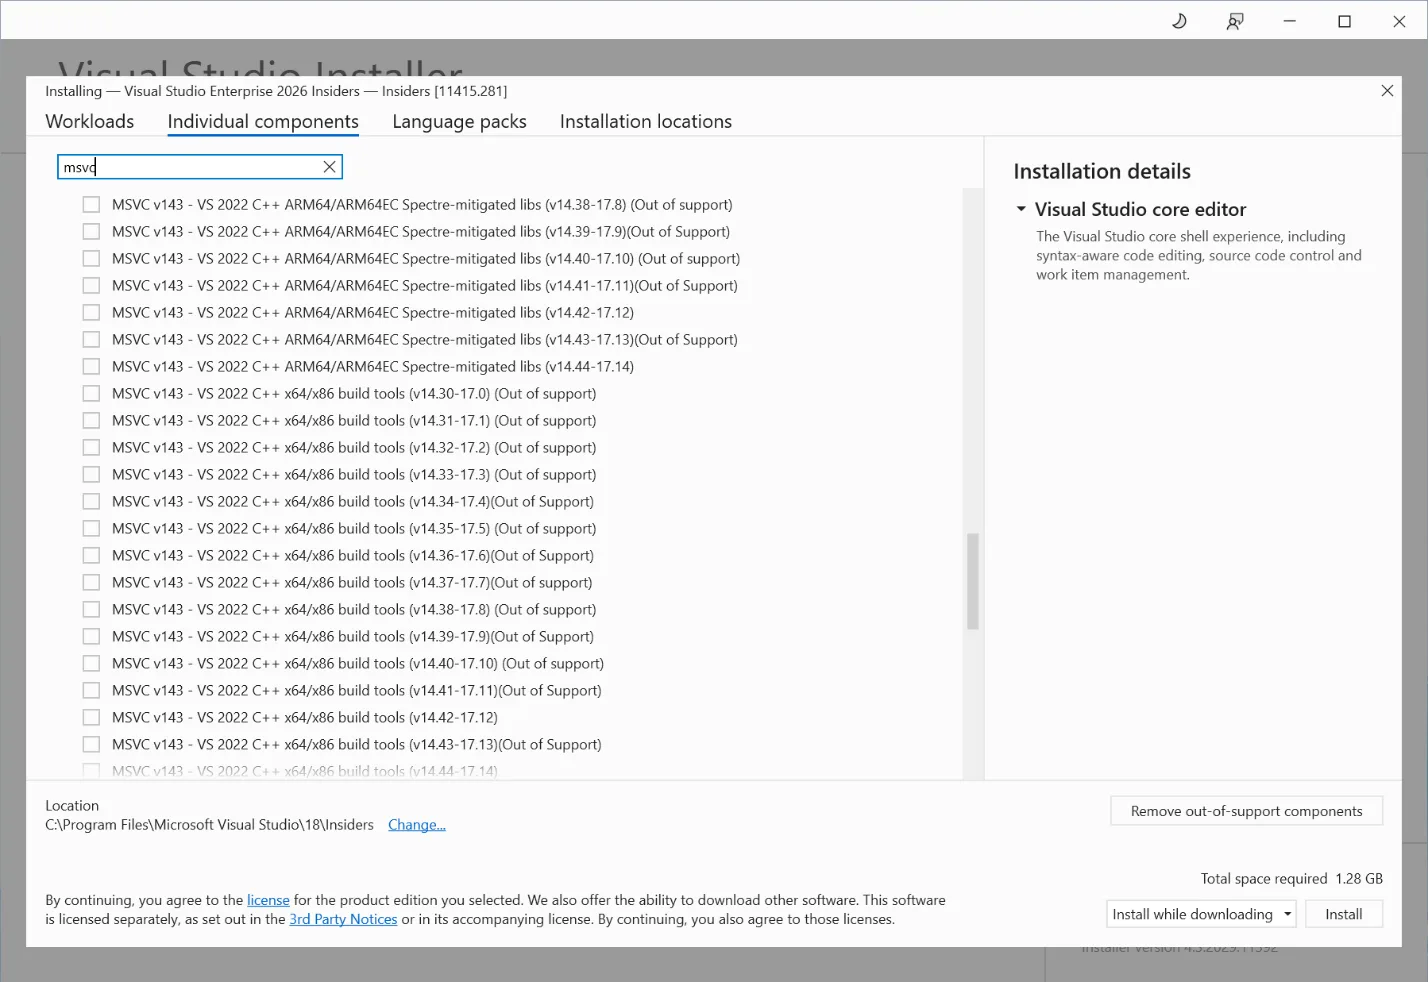Image resolution: width=1428 pixels, height=982 pixels.
Task: Collapse the Visual Studio core editor section
Action: pos(1021,209)
